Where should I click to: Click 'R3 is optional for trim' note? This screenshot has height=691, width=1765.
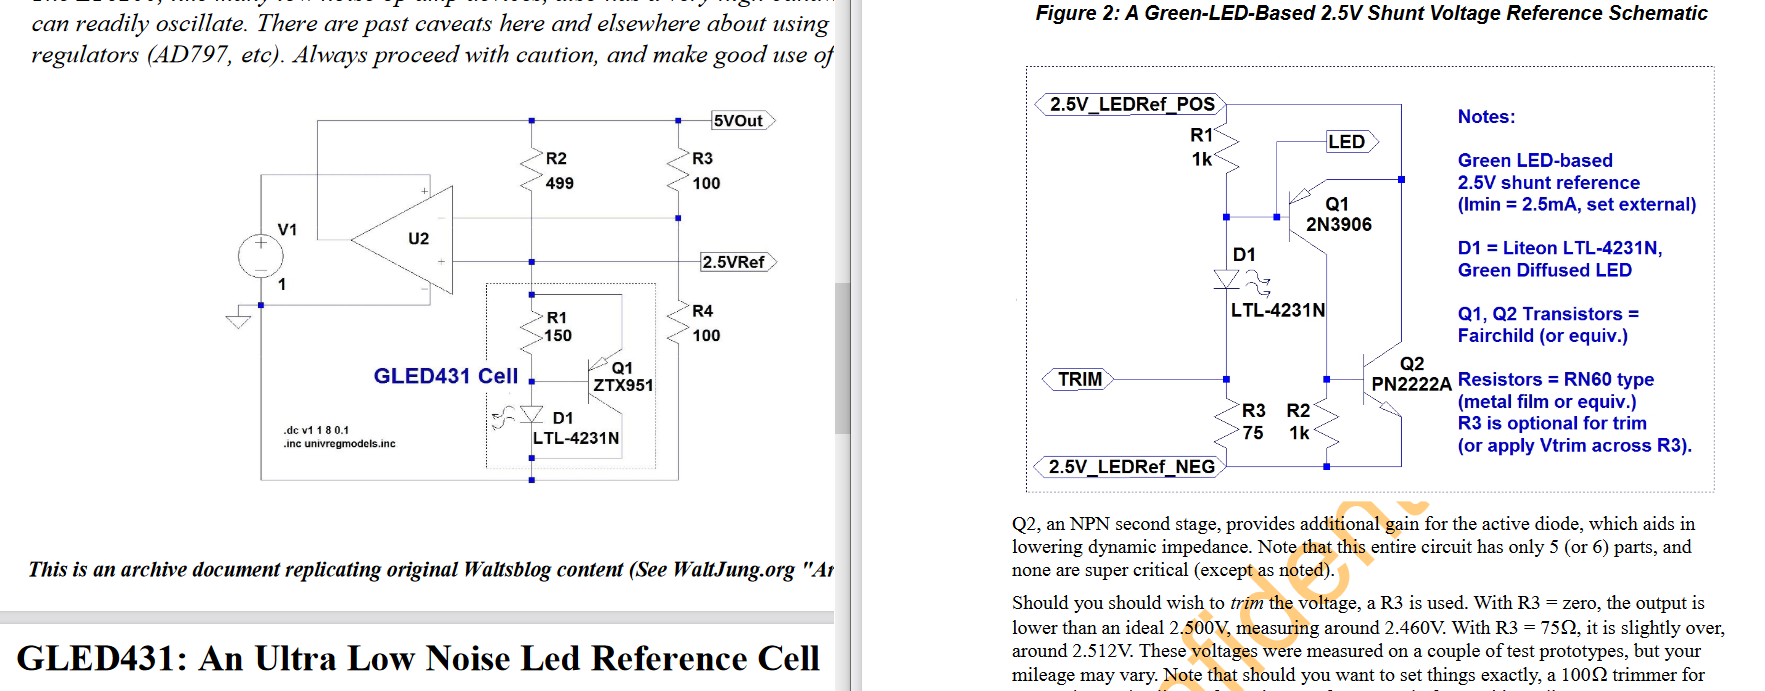click(x=1552, y=423)
